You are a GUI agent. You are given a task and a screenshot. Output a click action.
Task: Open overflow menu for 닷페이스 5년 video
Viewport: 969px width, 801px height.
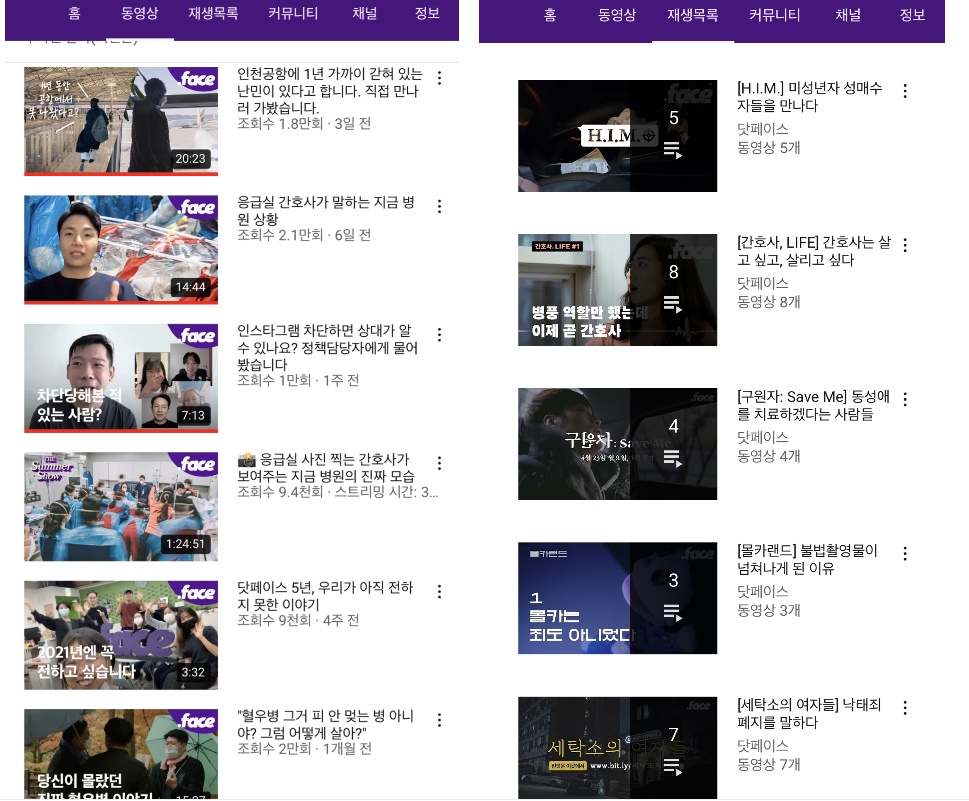439,592
